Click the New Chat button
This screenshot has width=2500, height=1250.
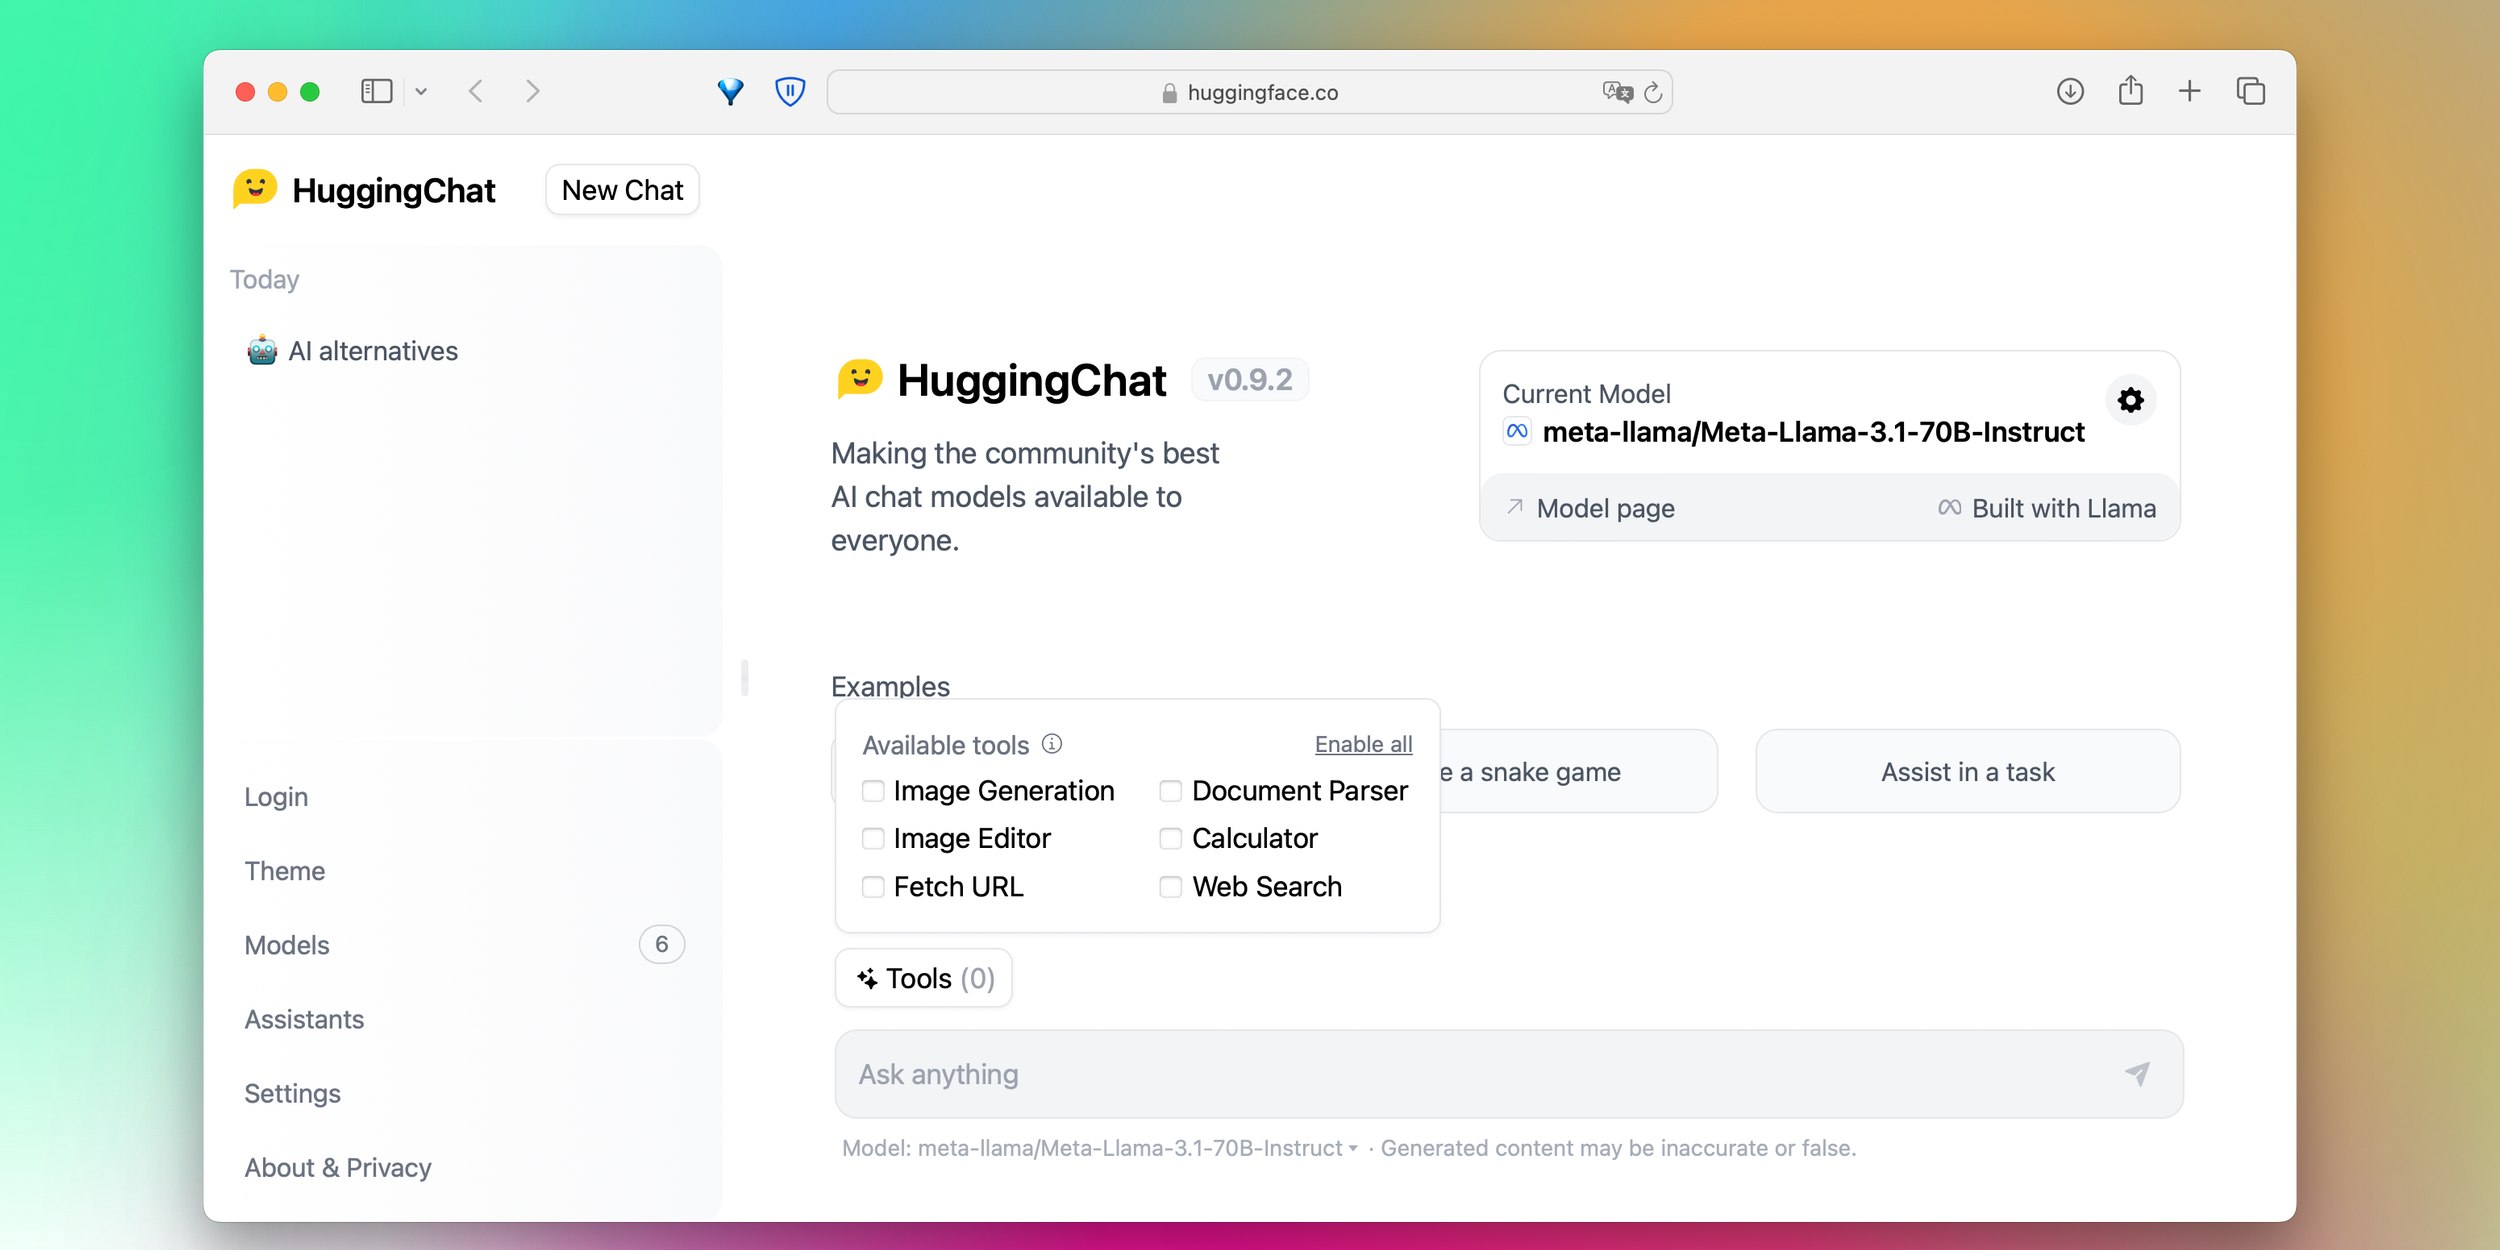tap(622, 190)
